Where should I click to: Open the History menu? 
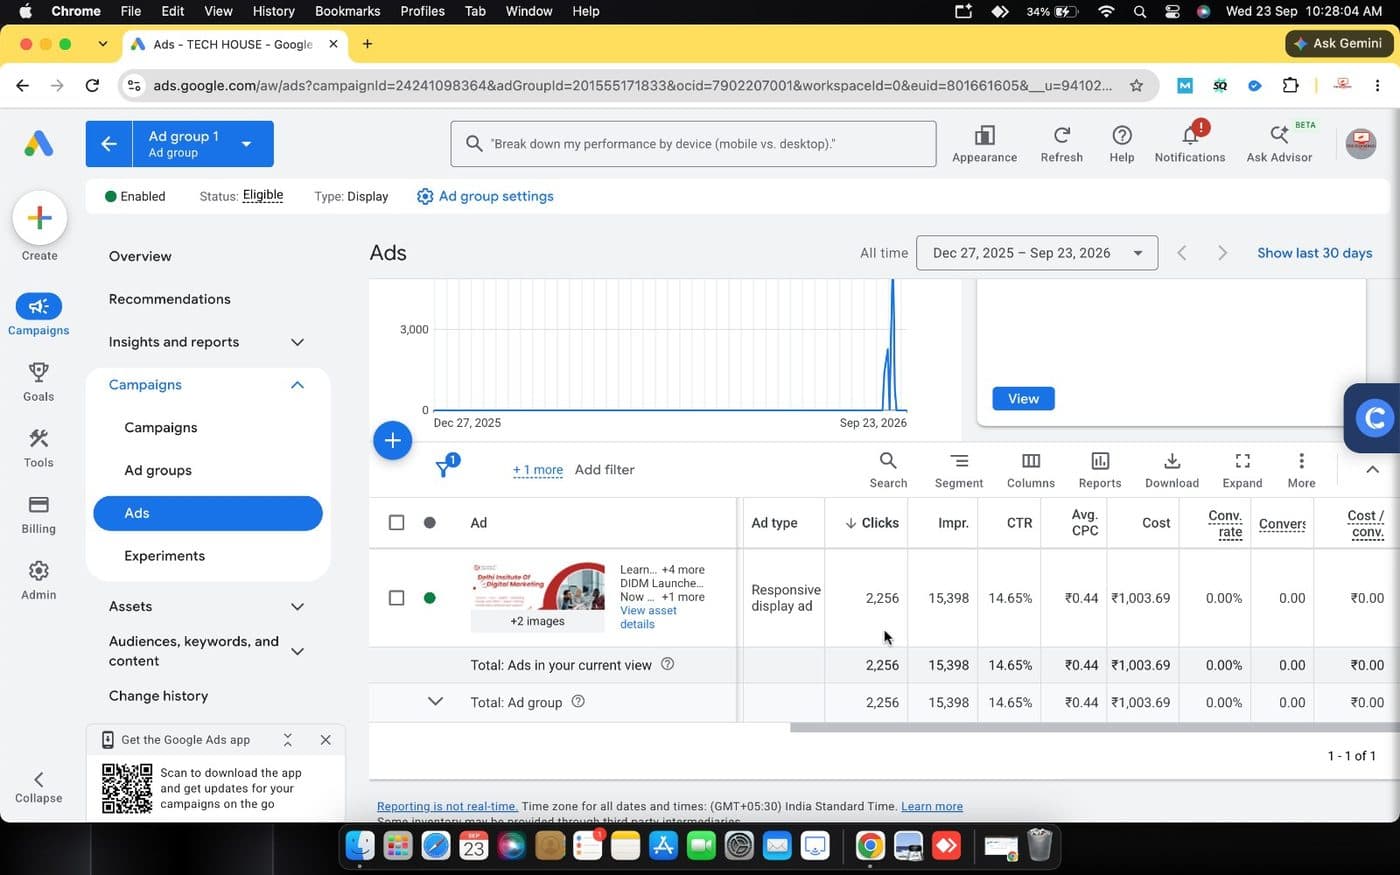coord(273,11)
